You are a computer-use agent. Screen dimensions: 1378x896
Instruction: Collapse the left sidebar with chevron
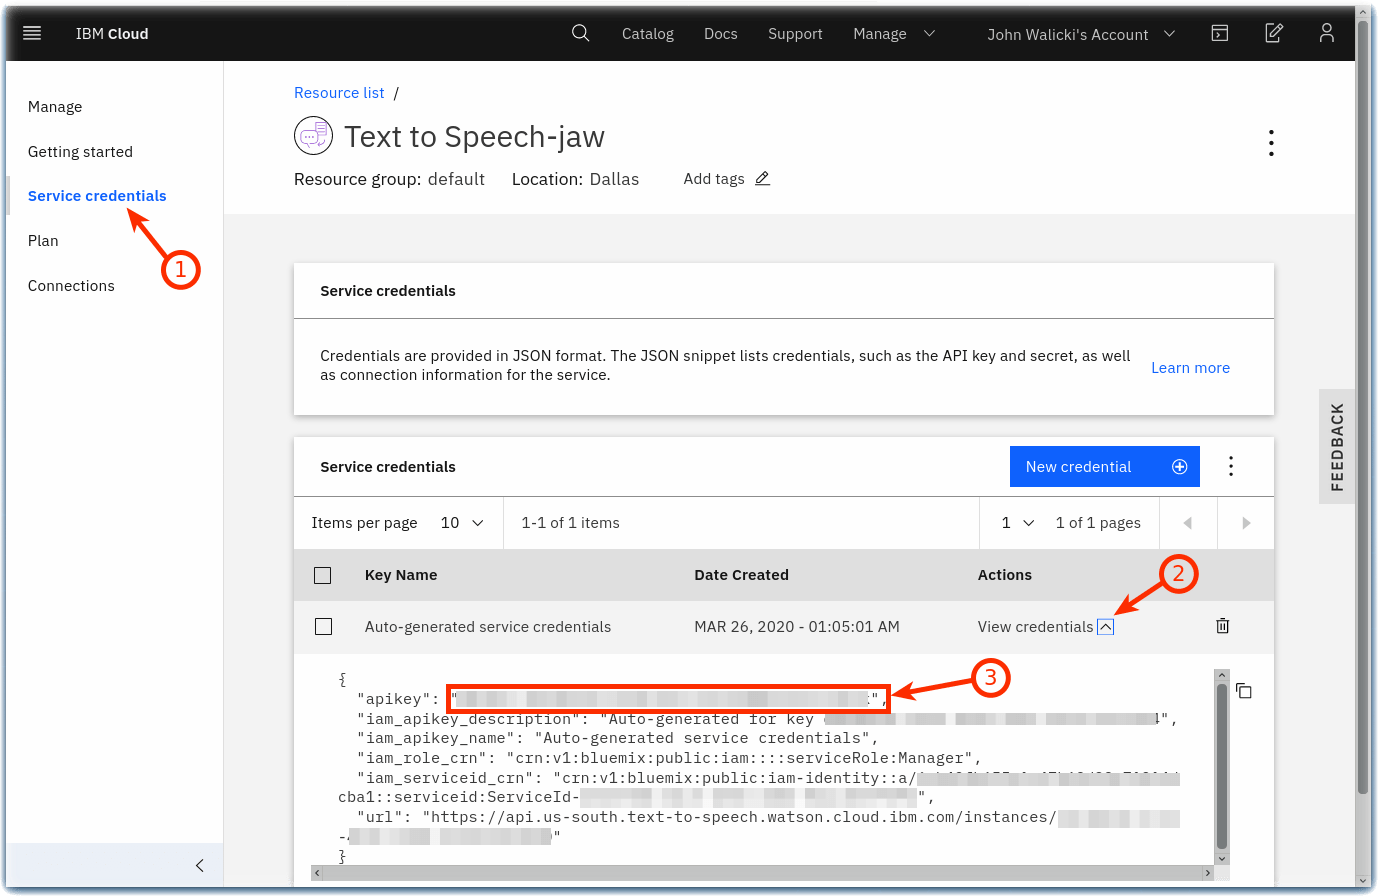200,865
